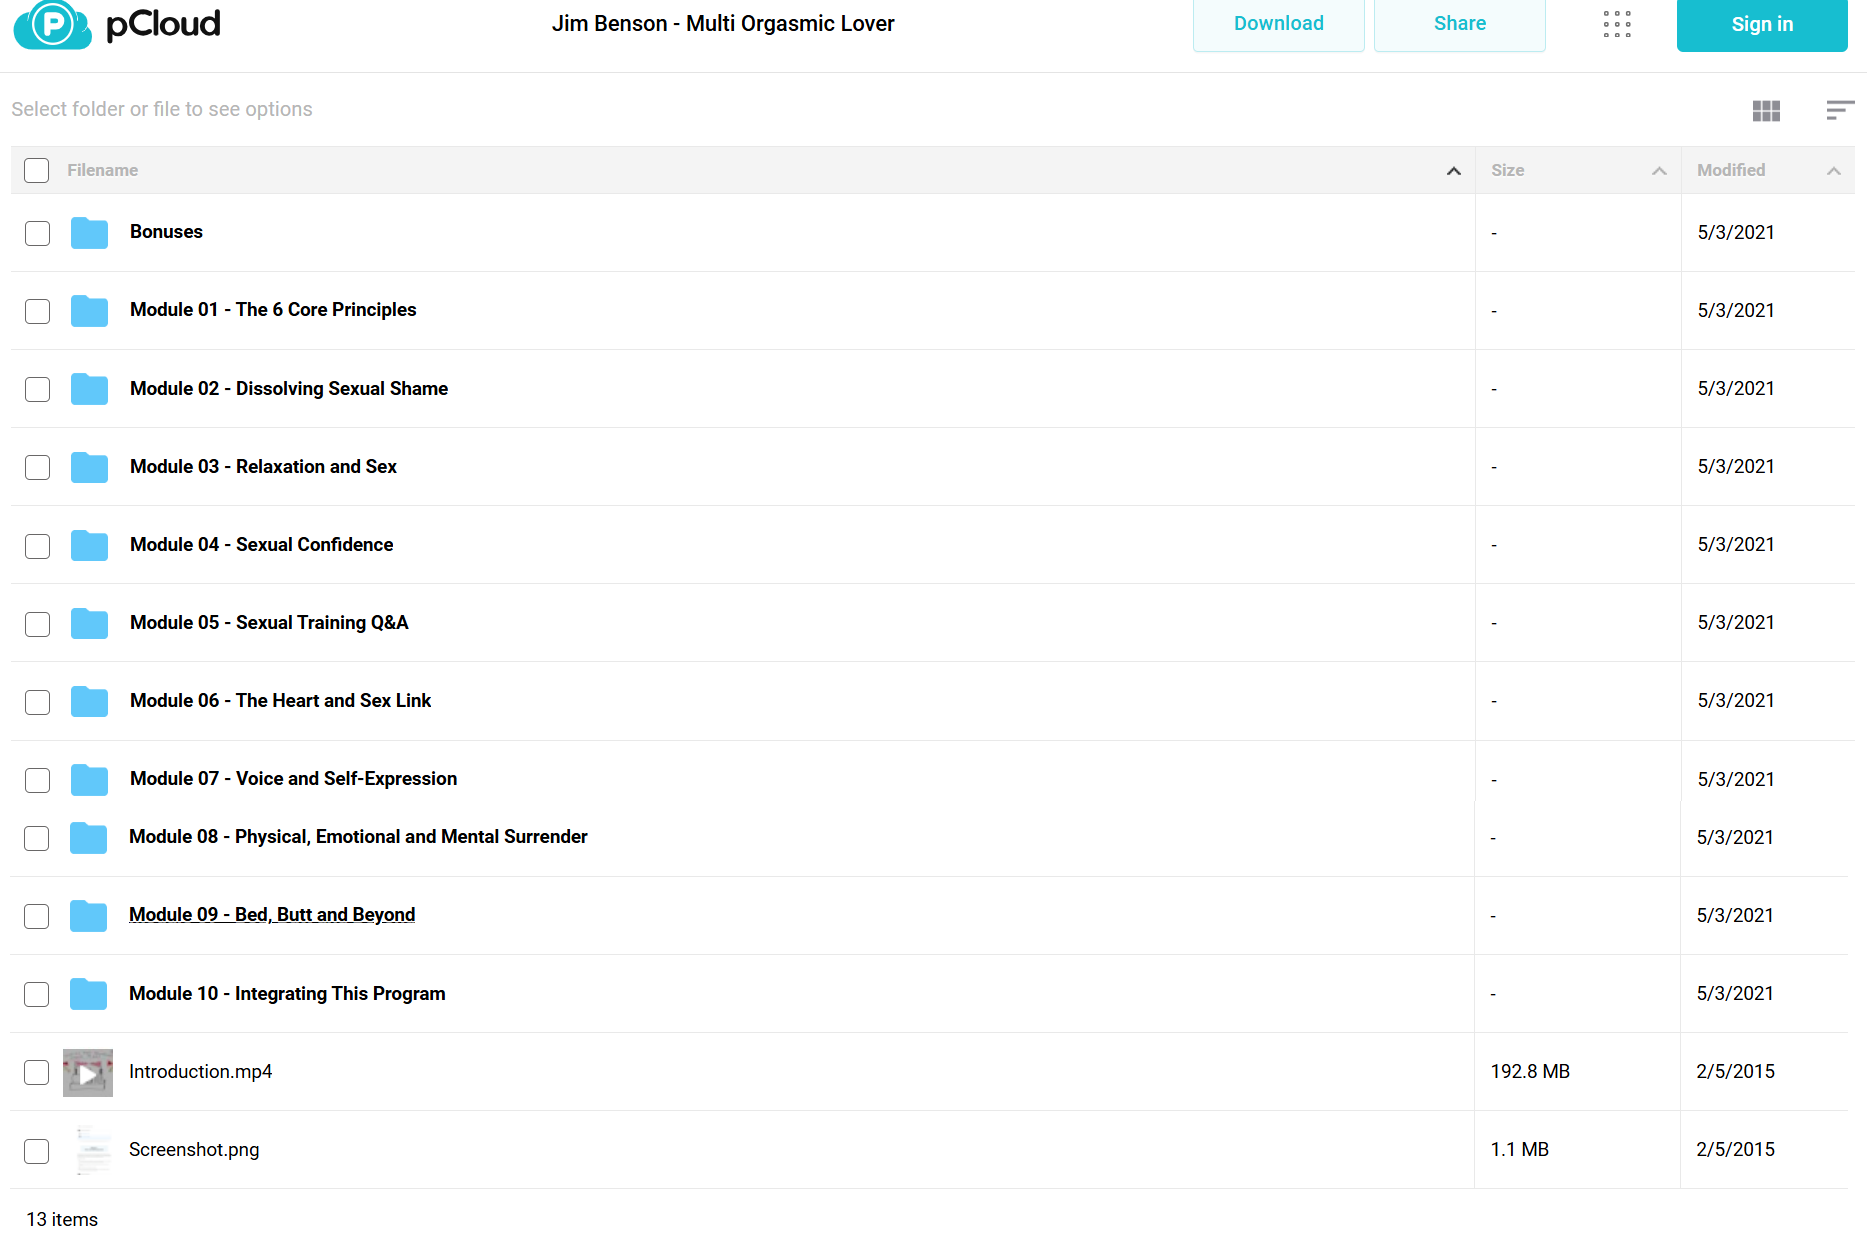The width and height of the screenshot is (1867, 1251).
Task: Click the Module 04 folder icon
Action: click(x=89, y=545)
